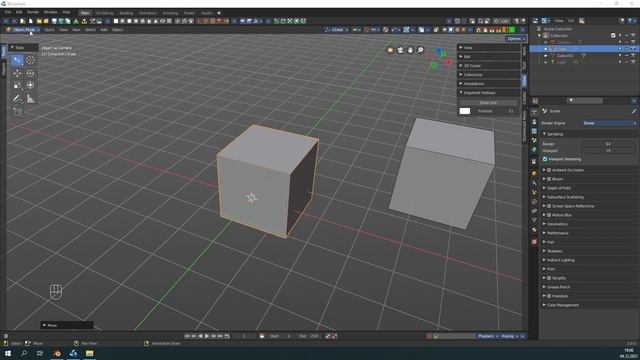
Task: Open the Keying popover button
Action: point(509,336)
